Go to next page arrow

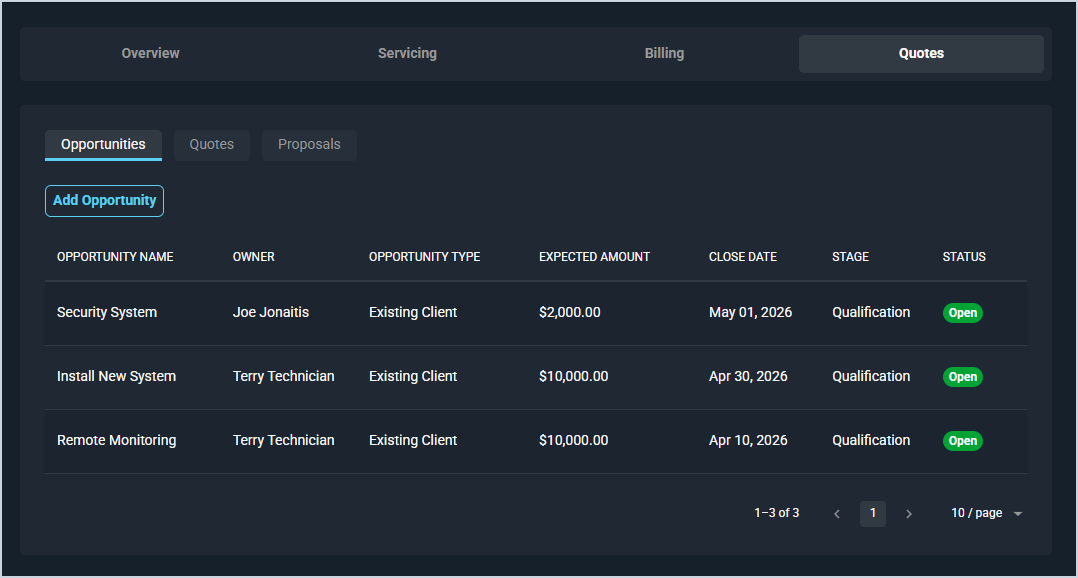point(908,514)
